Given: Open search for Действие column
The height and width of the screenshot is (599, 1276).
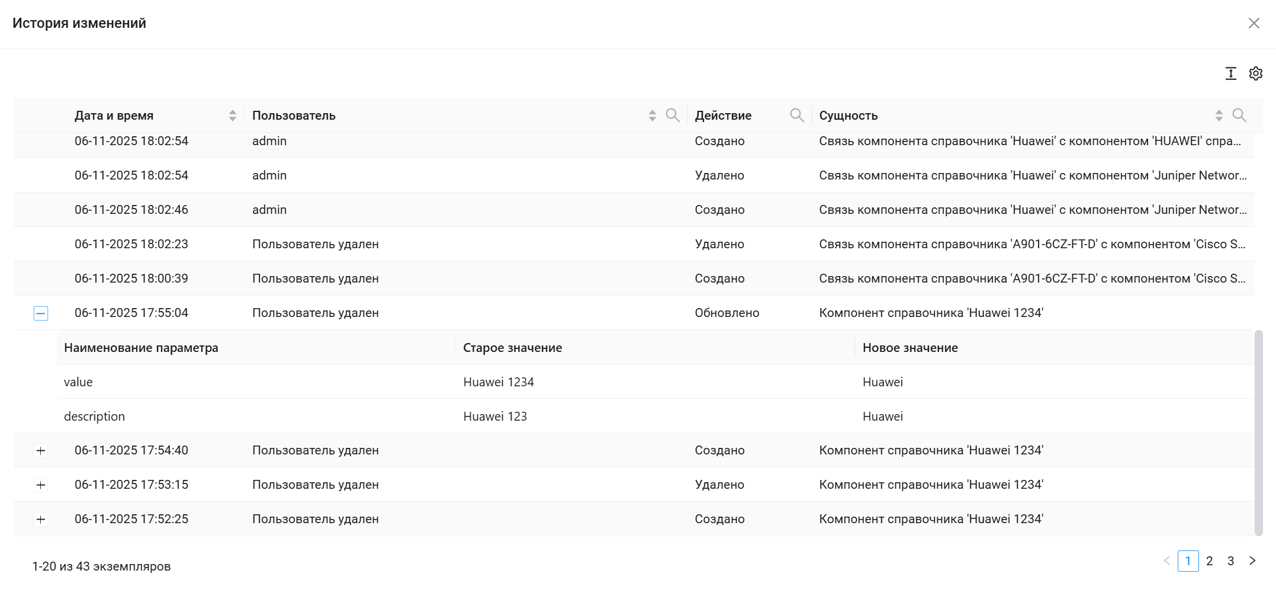Looking at the screenshot, I should pos(797,116).
